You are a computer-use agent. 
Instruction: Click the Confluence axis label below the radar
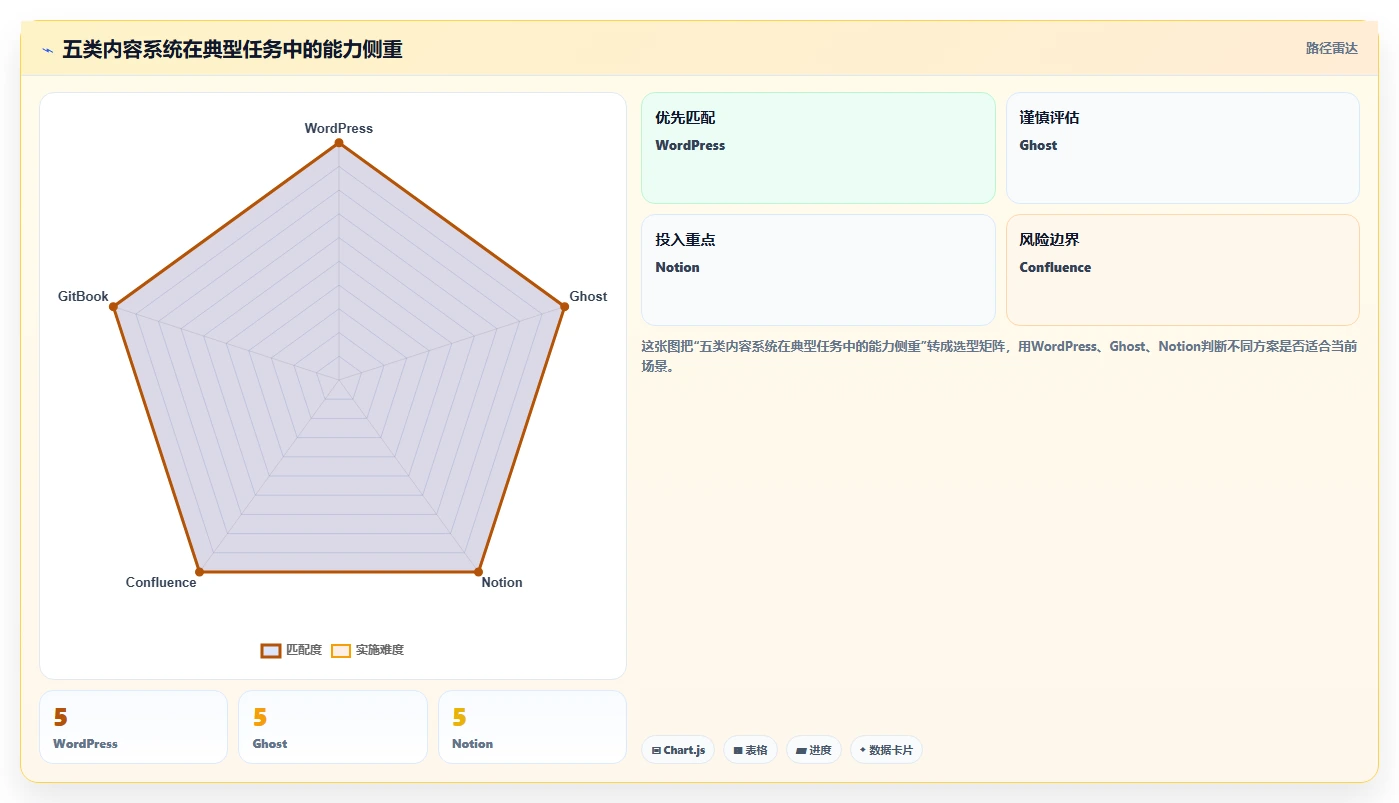pyautogui.click(x=161, y=582)
